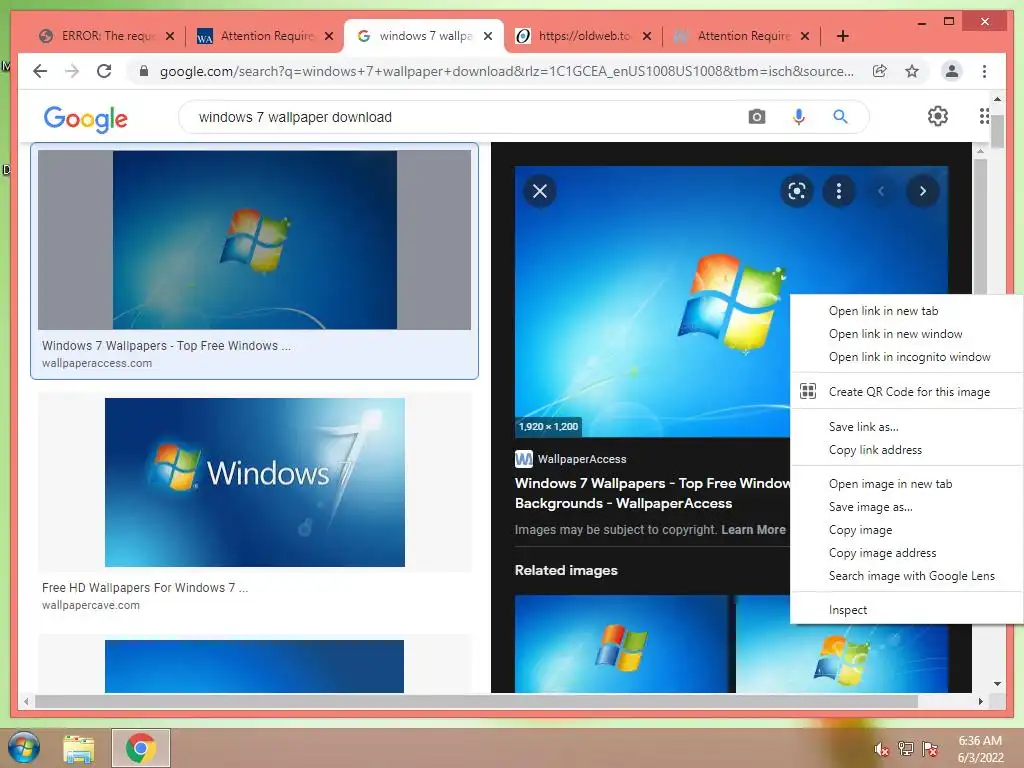Click the taskbar clock 6:36 AM
Image resolution: width=1024 pixels, height=768 pixels.
pyautogui.click(x=980, y=741)
